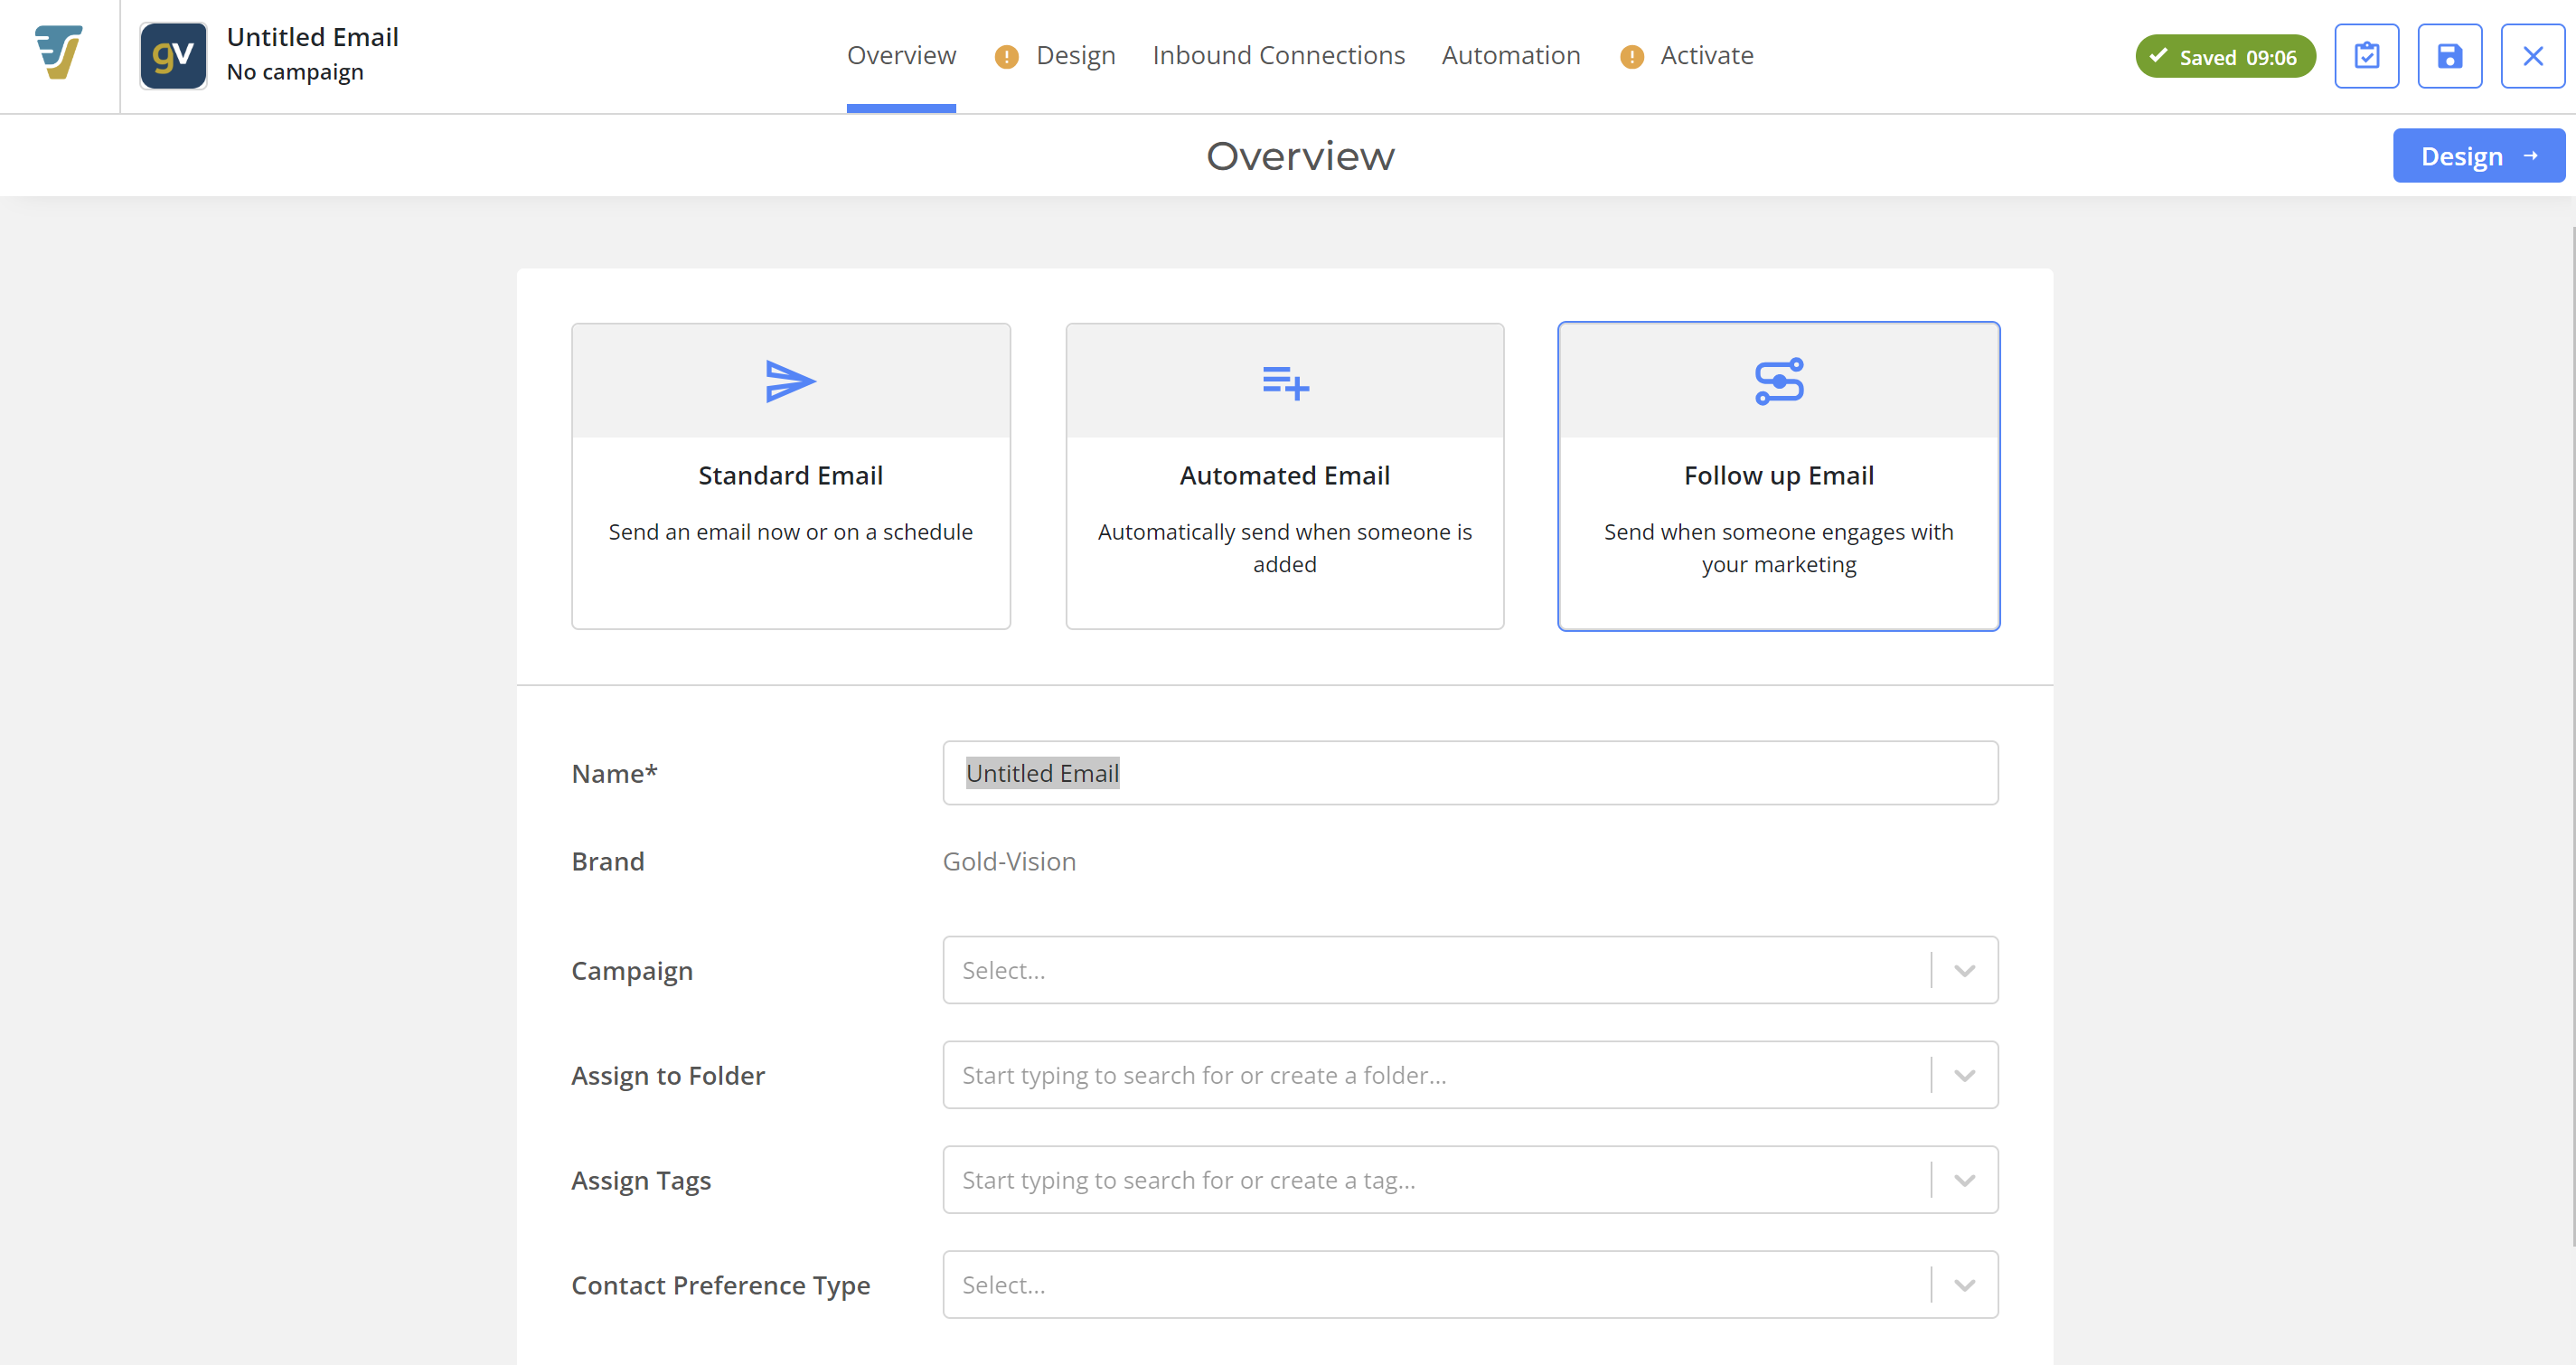
Task: Click the Untitled Email title in header
Action: [313, 37]
